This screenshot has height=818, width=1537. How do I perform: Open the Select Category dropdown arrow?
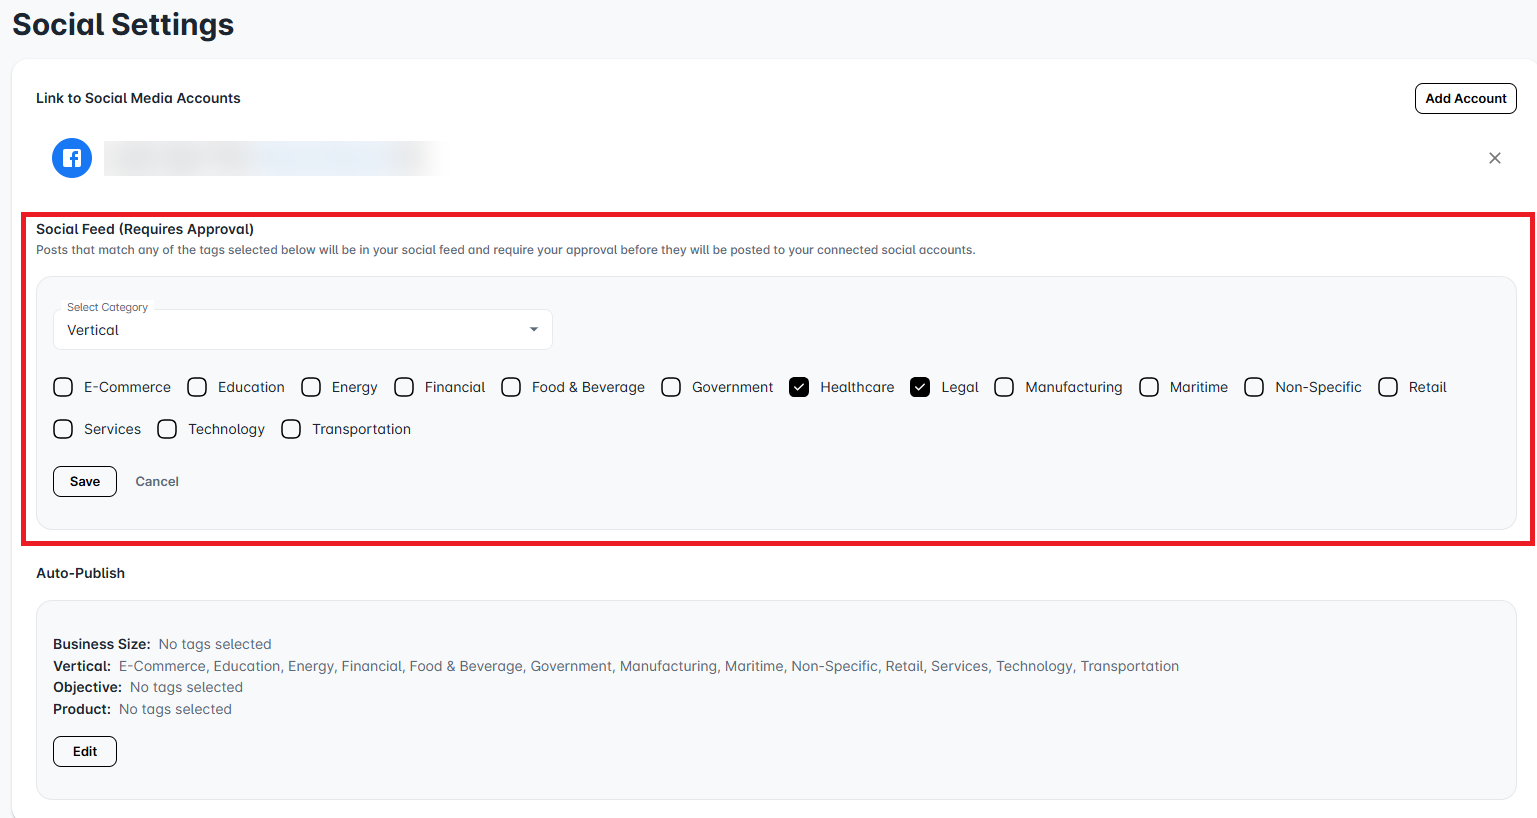click(x=534, y=330)
